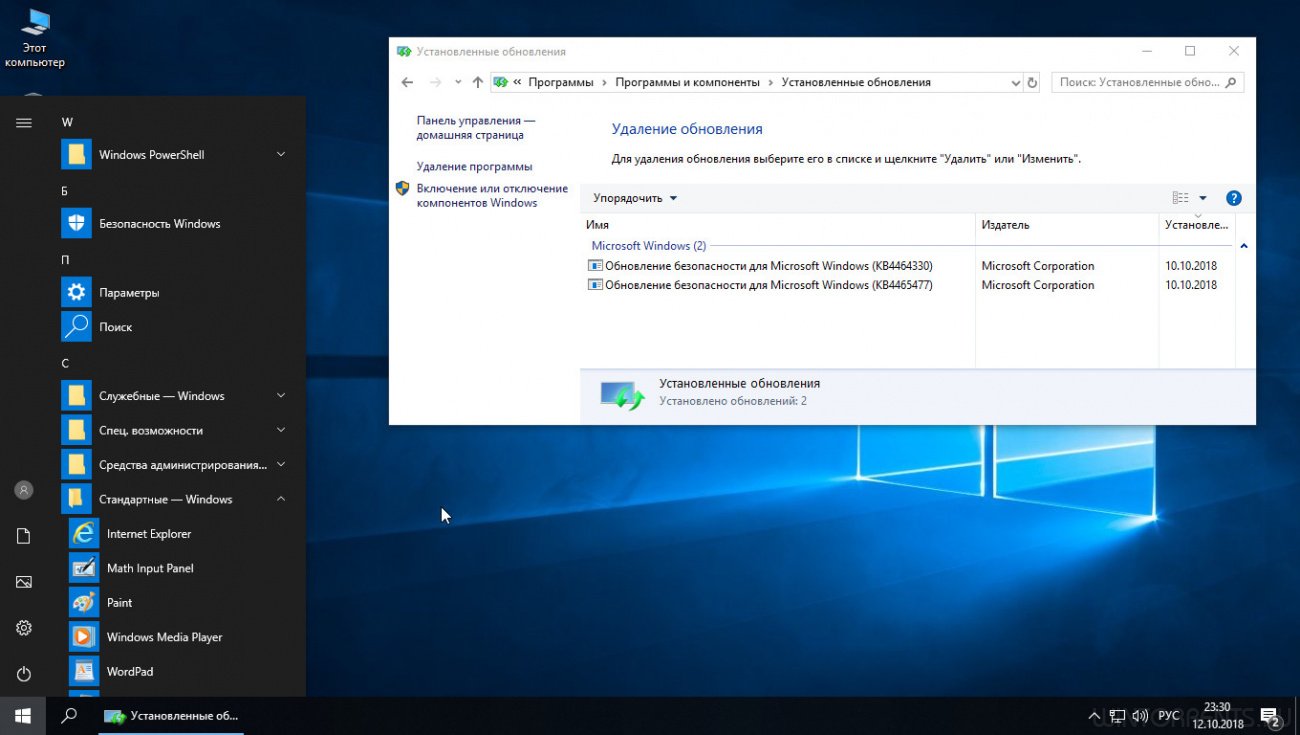
Task: Expand Windows PowerShell folder chevron
Action: pyautogui.click(x=281, y=154)
